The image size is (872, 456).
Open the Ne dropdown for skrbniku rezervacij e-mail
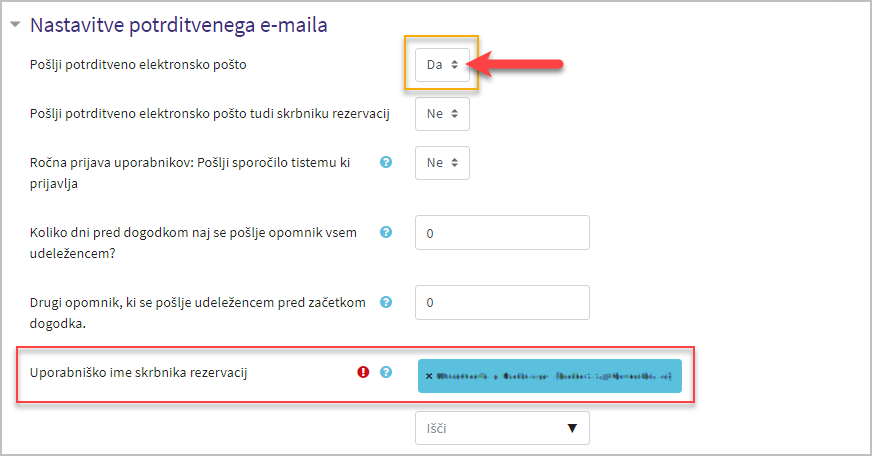coord(442,113)
